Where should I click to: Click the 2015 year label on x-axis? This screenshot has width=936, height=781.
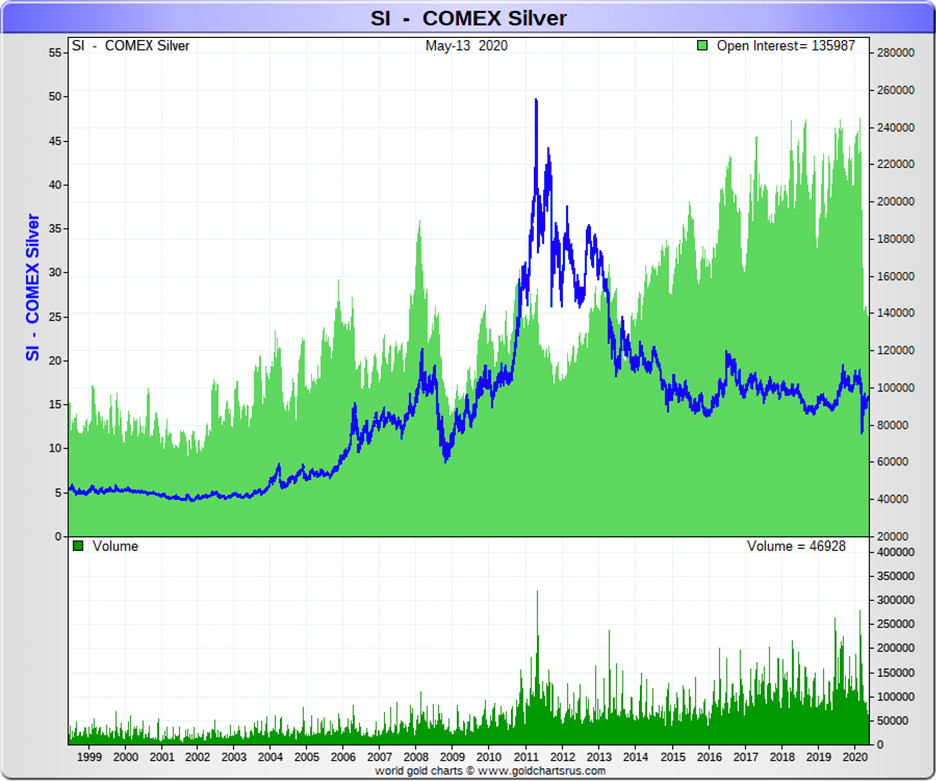coord(673,757)
